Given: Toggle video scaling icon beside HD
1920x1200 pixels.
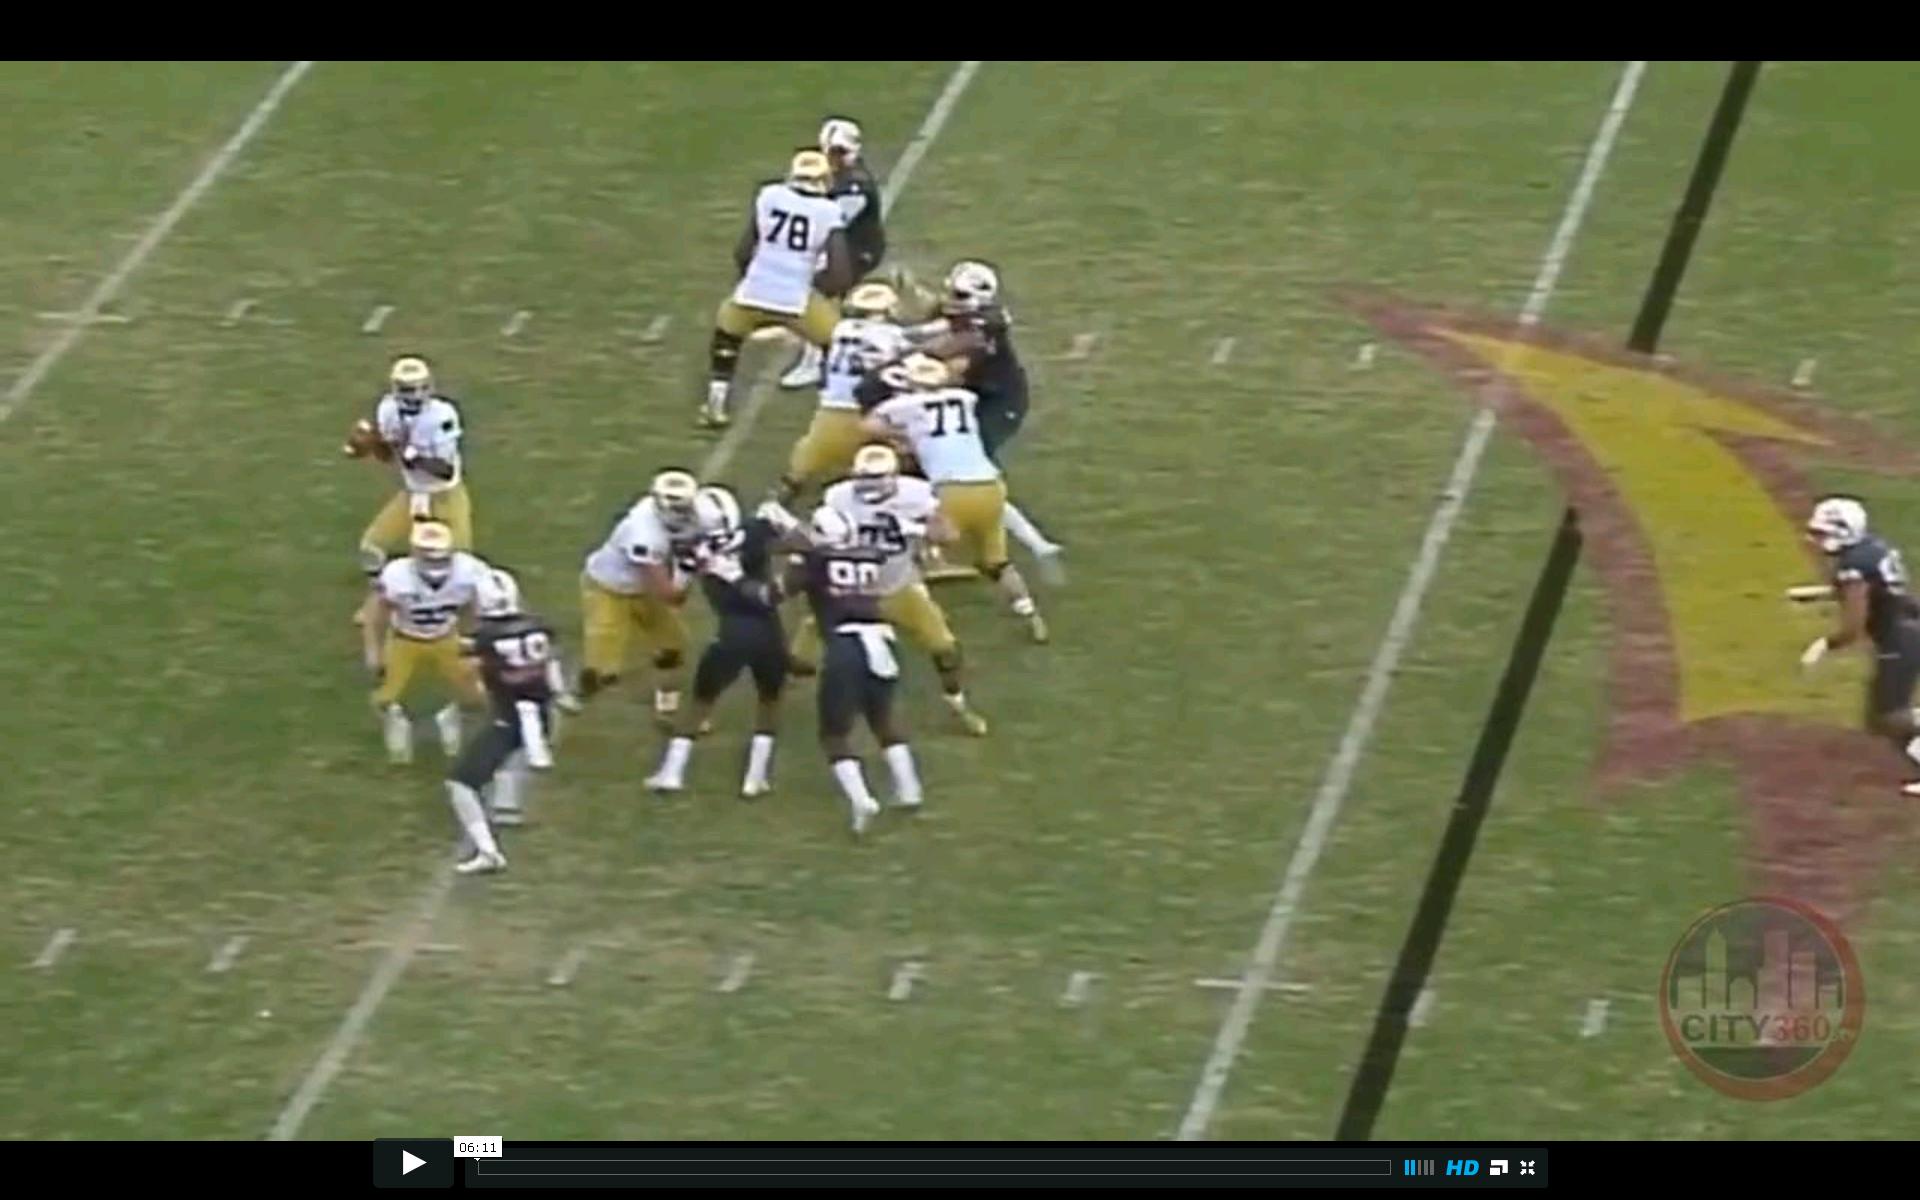Looking at the screenshot, I should pos(1498,1167).
